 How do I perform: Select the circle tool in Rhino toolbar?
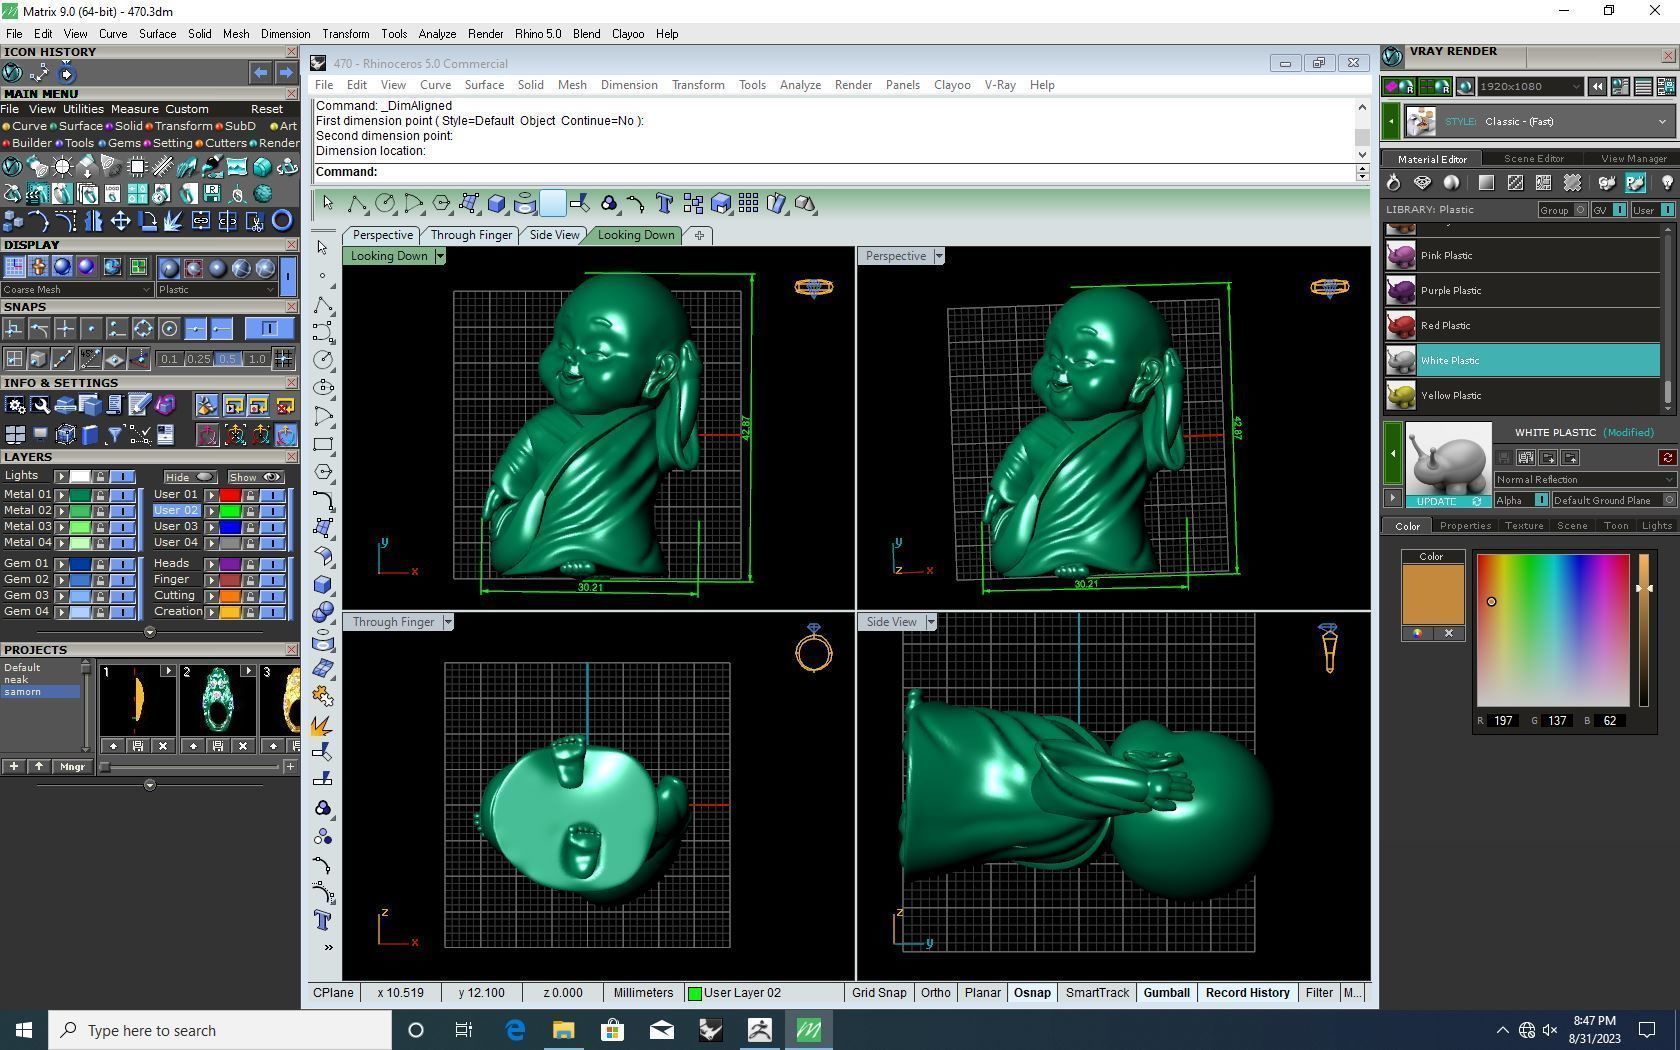point(384,204)
